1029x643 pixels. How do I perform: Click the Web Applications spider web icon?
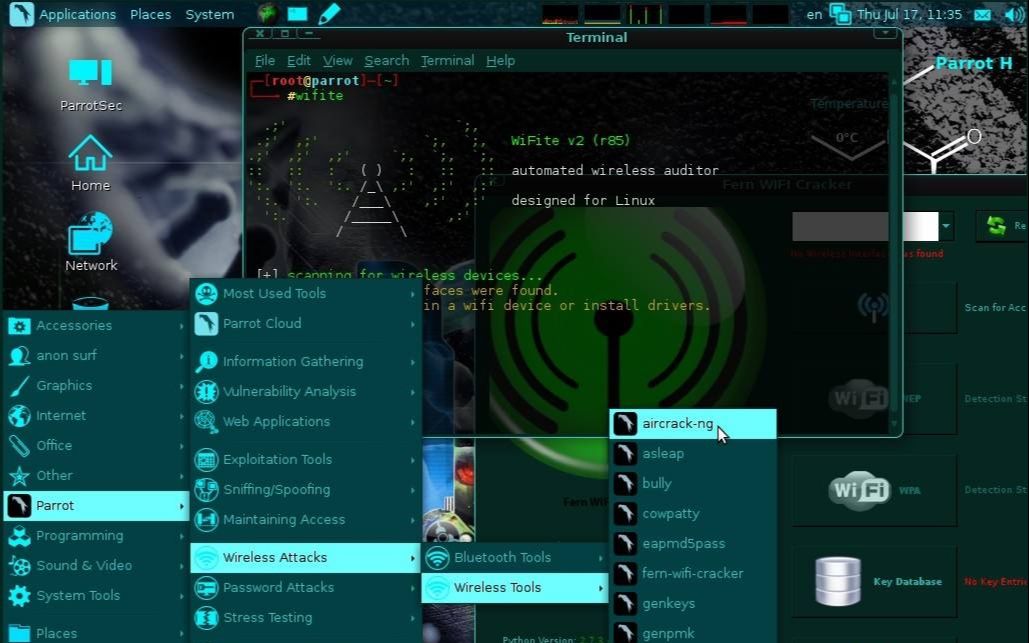coord(206,421)
